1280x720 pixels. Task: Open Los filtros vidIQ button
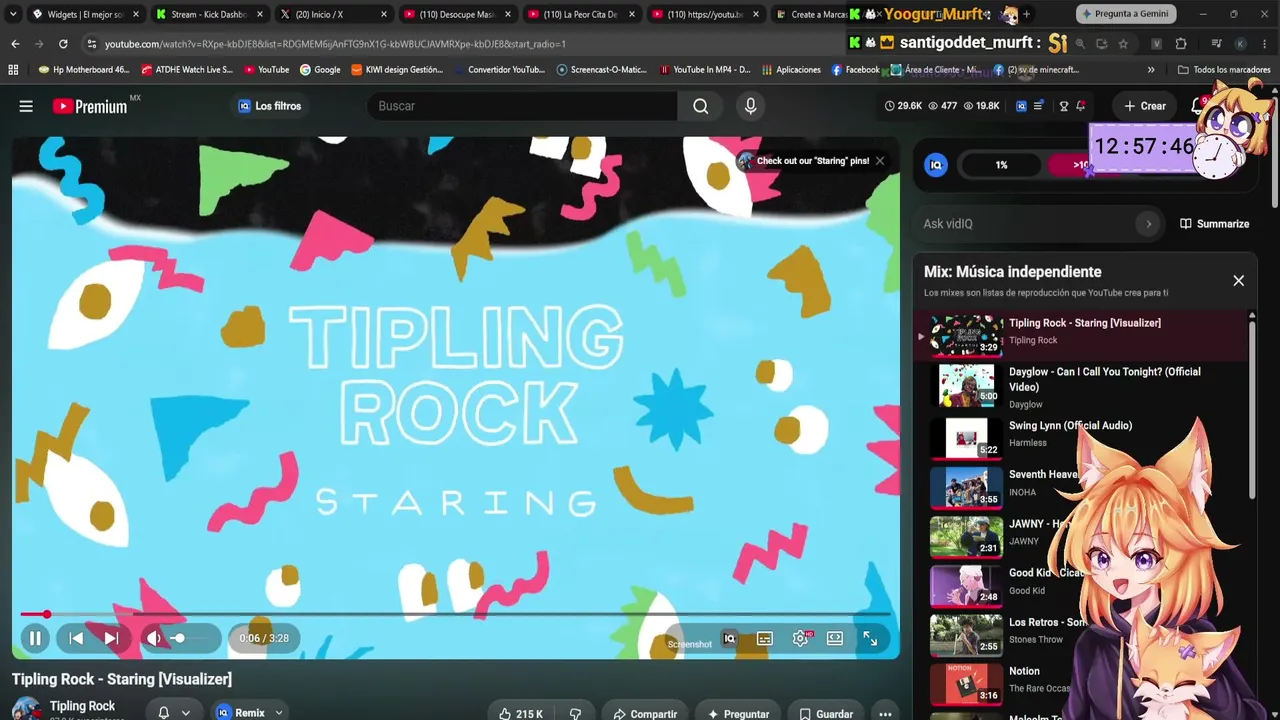point(269,106)
